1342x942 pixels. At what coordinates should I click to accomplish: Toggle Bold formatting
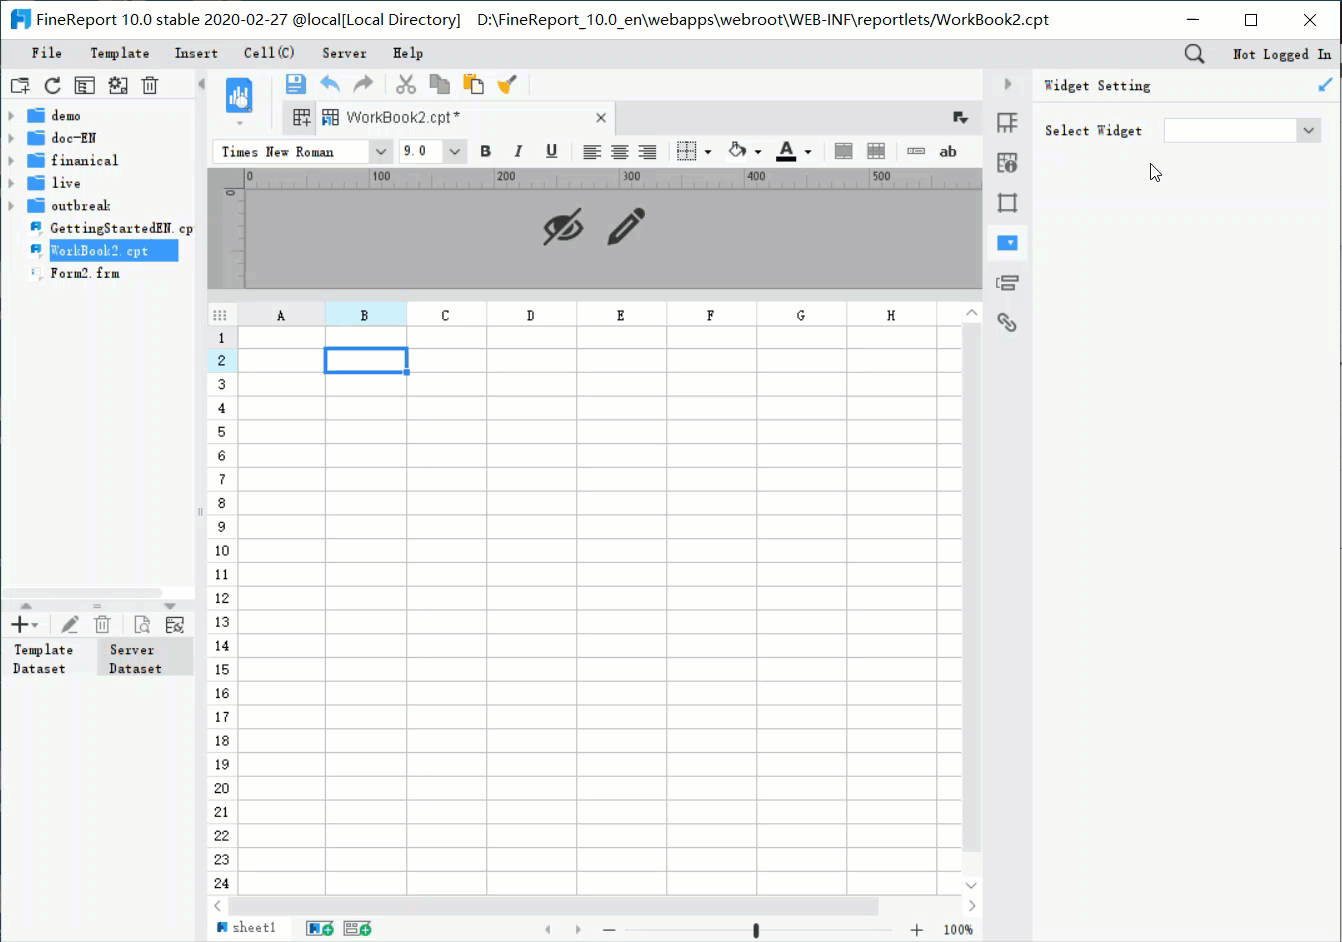point(486,151)
